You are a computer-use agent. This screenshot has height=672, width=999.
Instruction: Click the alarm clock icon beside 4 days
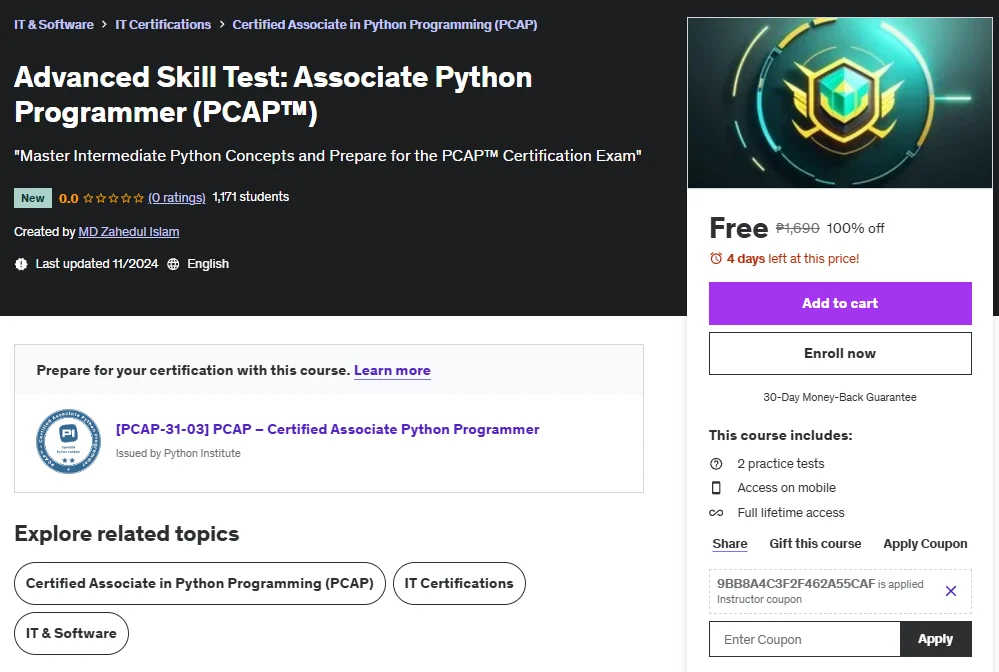716,259
